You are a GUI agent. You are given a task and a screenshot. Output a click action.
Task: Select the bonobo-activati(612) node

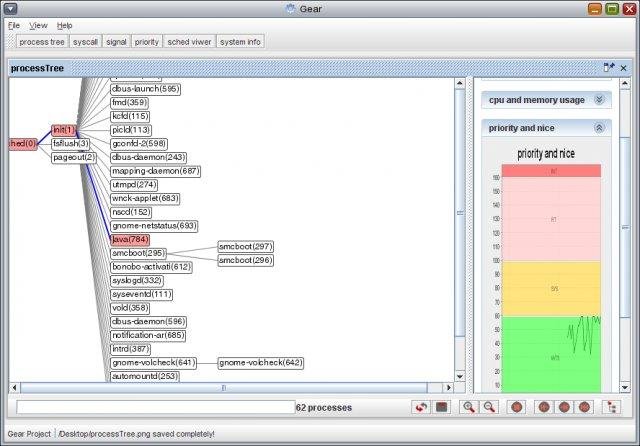pos(151,267)
